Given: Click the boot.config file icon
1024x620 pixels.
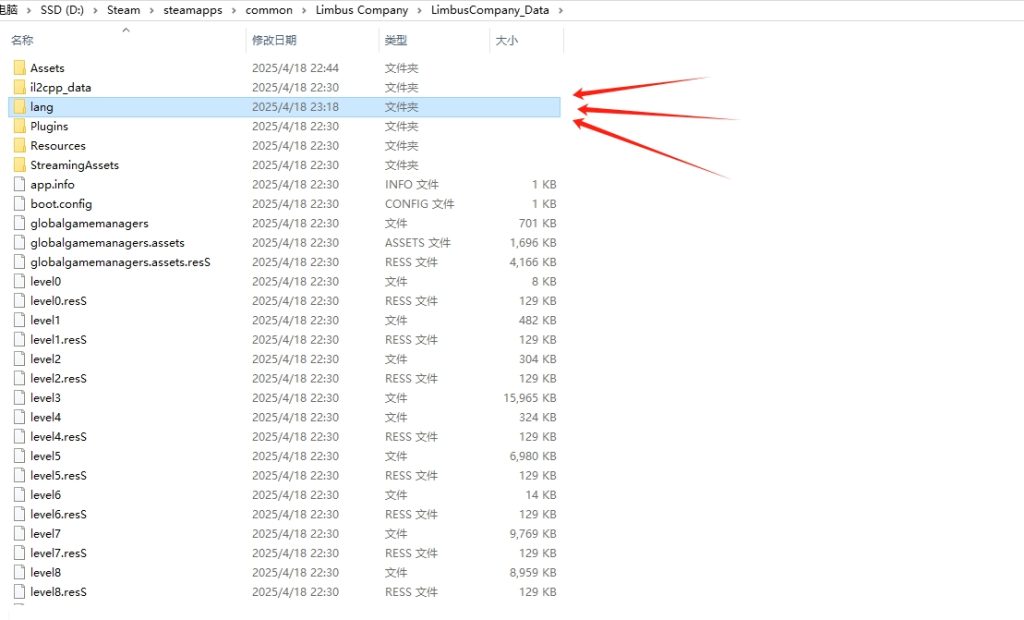Looking at the screenshot, I should pyautogui.click(x=20, y=204).
